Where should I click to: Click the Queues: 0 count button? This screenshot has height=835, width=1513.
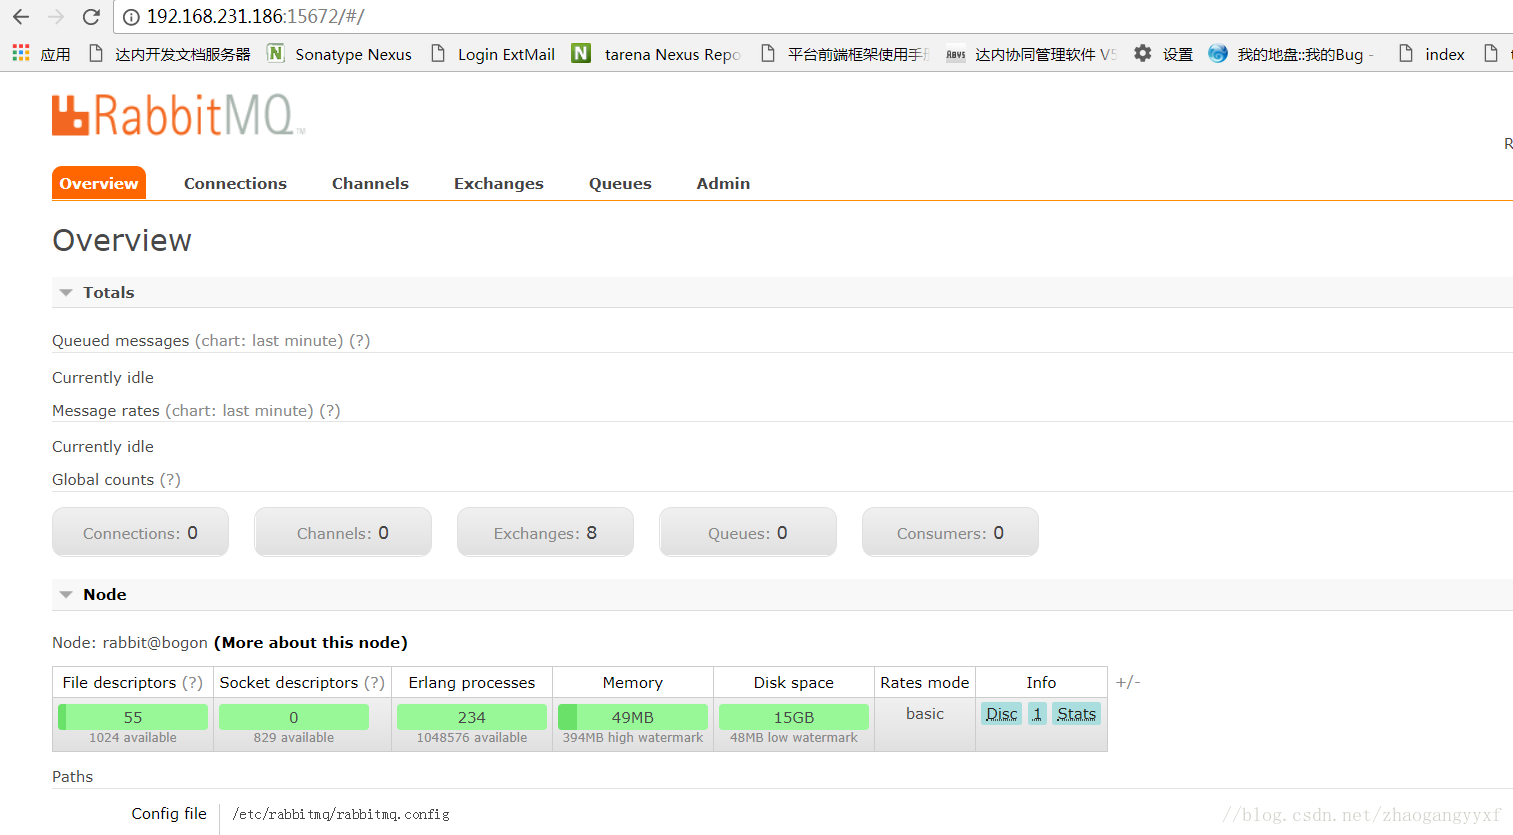(x=748, y=532)
